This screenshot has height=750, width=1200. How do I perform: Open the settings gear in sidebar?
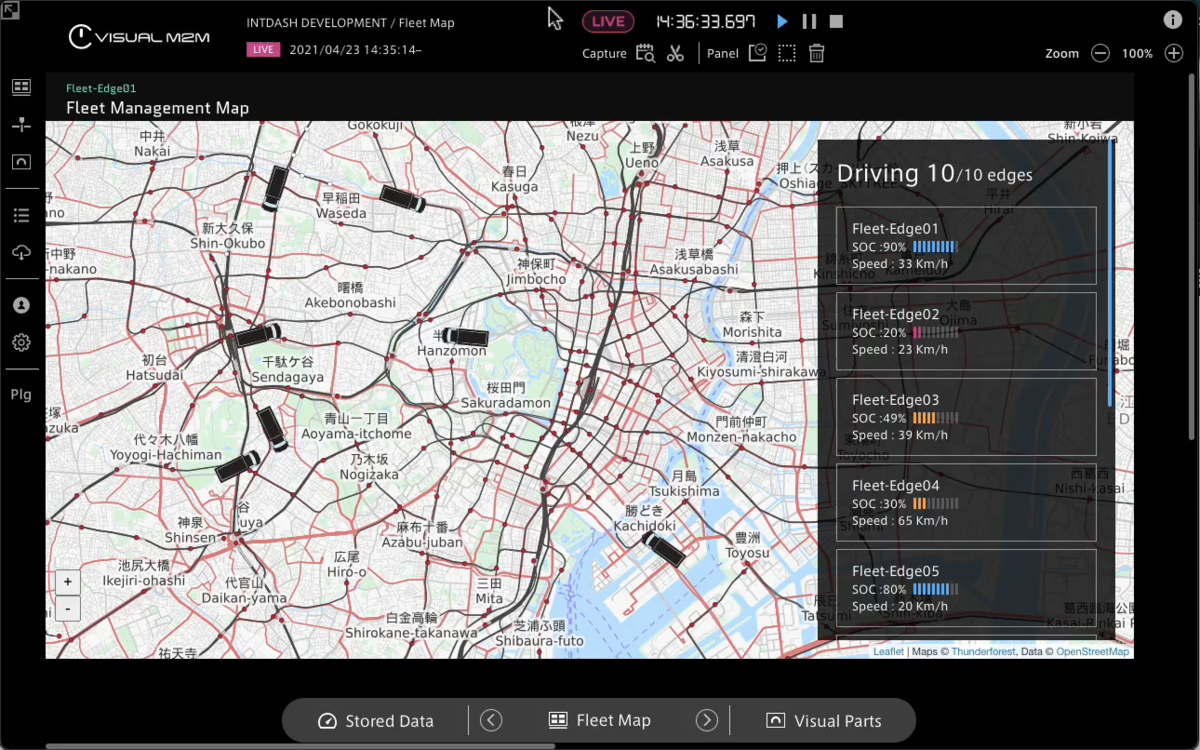click(21, 343)
